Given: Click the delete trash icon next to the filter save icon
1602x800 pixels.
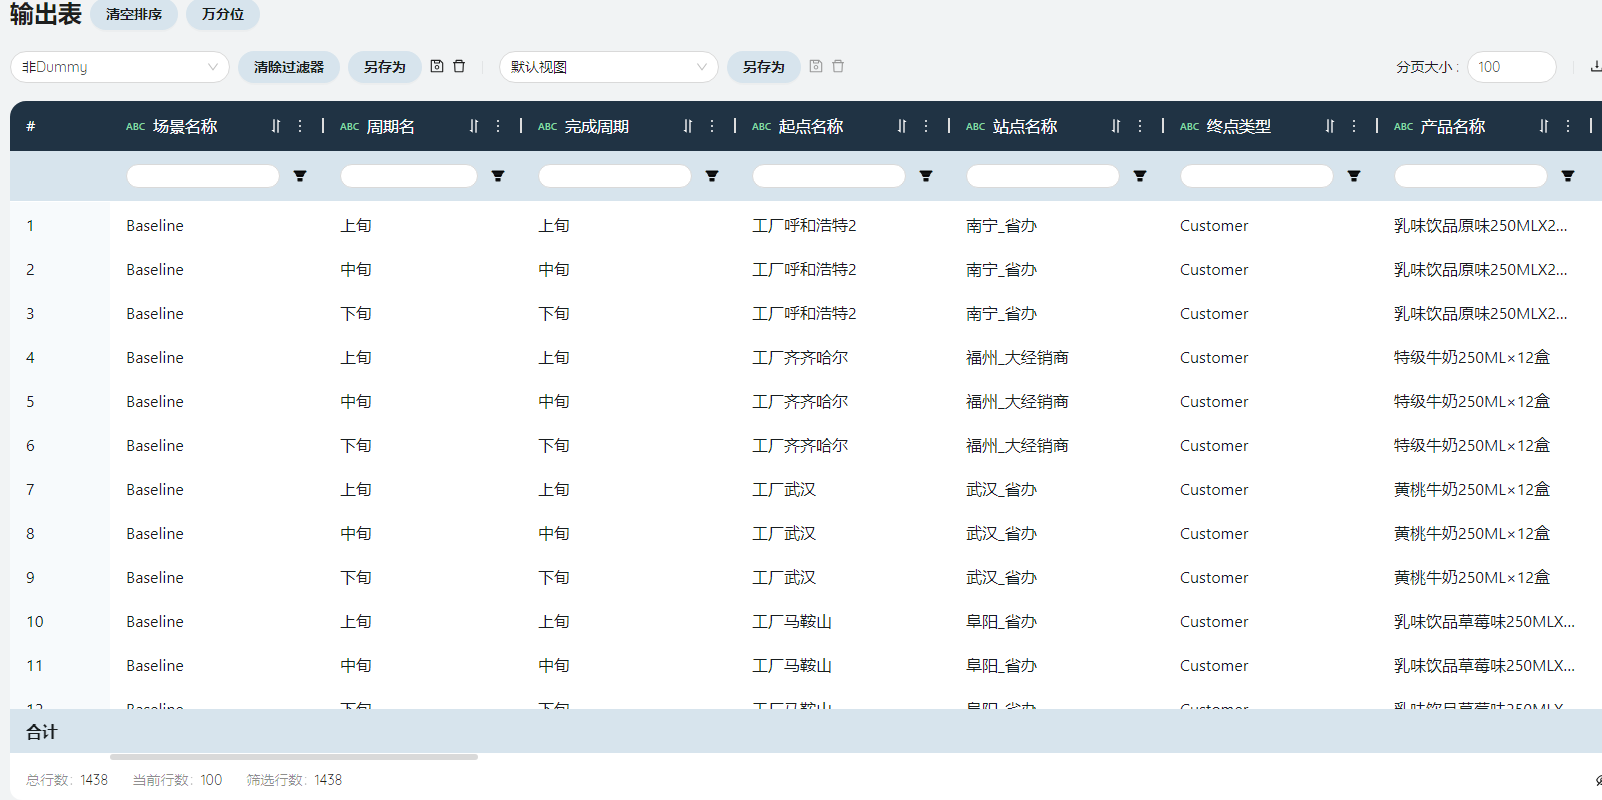Looking at the screenshot, I should [459, 66].
